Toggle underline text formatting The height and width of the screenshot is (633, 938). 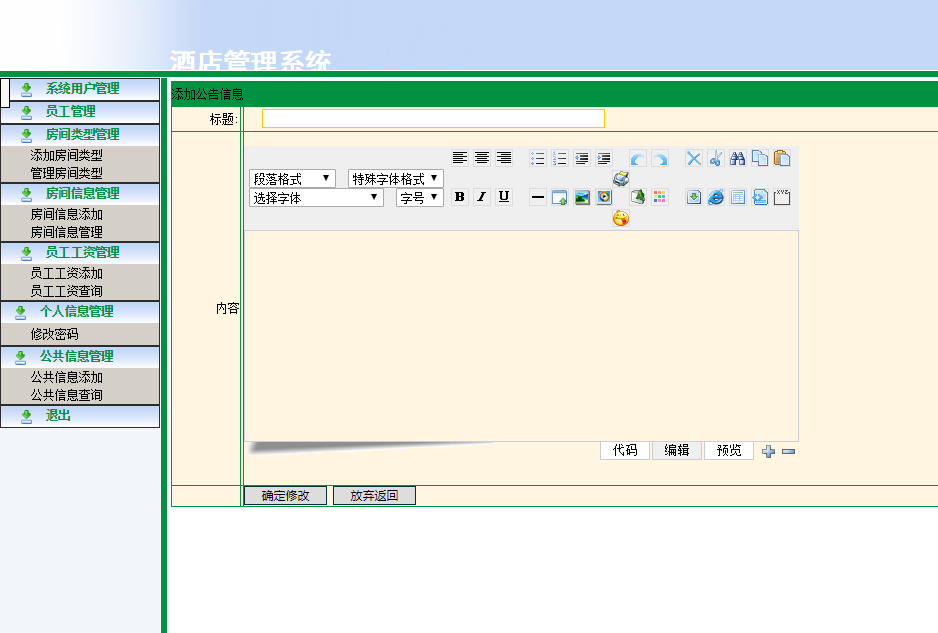point(503,197)
